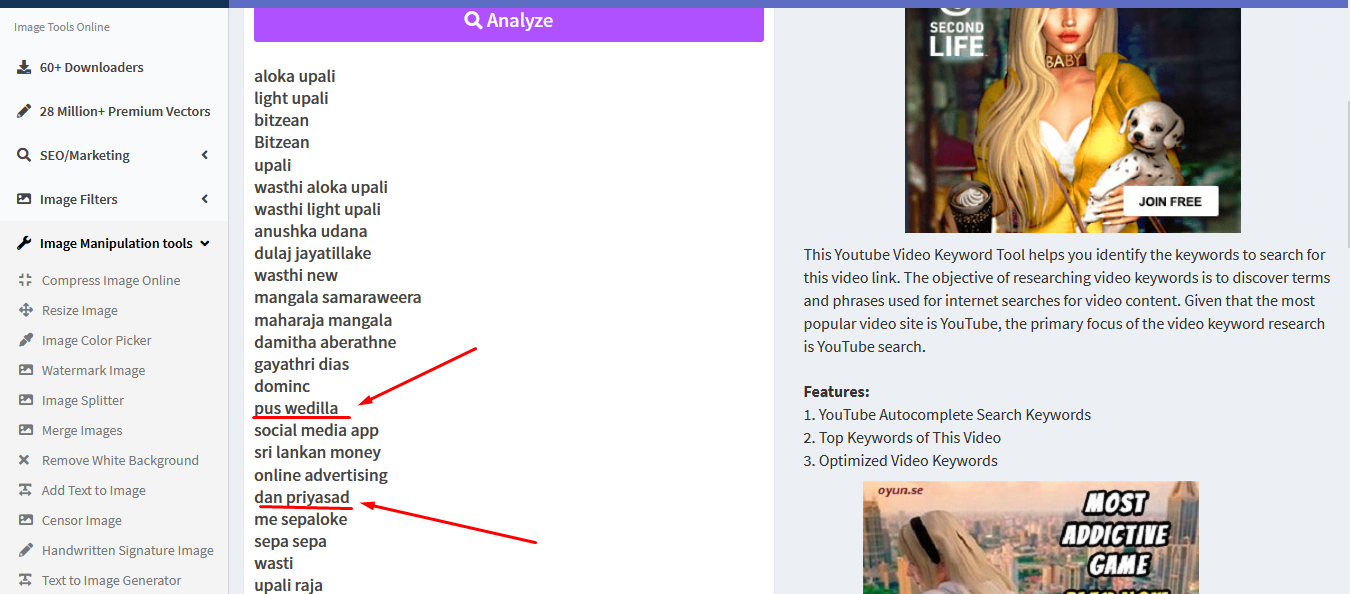The height and width of the screenshot is (594, 1350).
Task: Click keyword "wasthi aloka upali"
Action: [x=321, y=187]
